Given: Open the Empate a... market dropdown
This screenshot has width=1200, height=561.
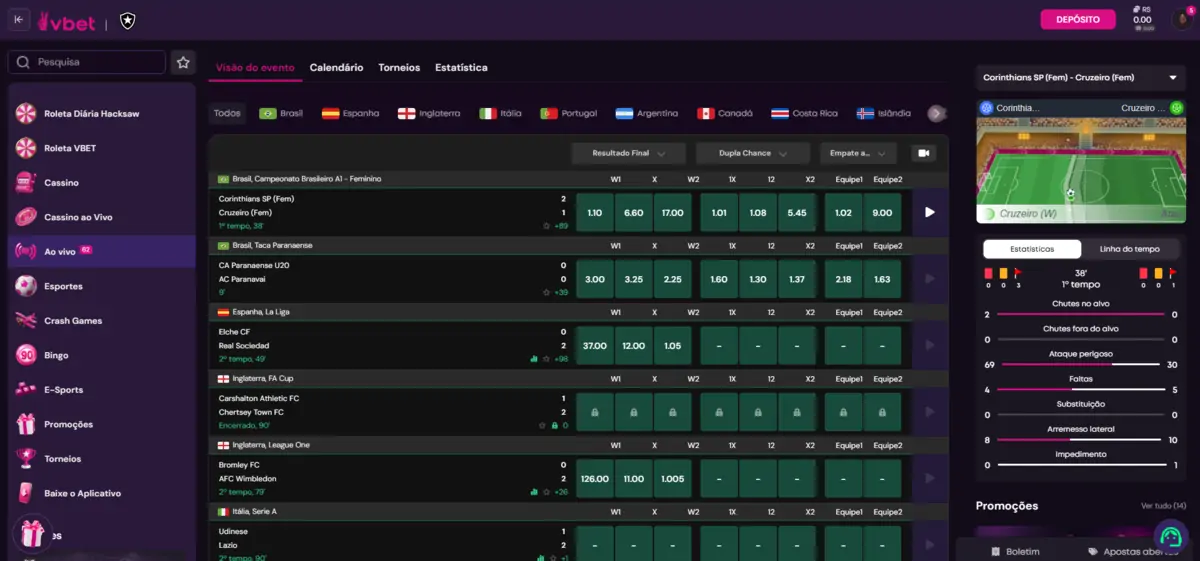Looking at the screenshot, I should pyautogui.click(x=858, y=153).
